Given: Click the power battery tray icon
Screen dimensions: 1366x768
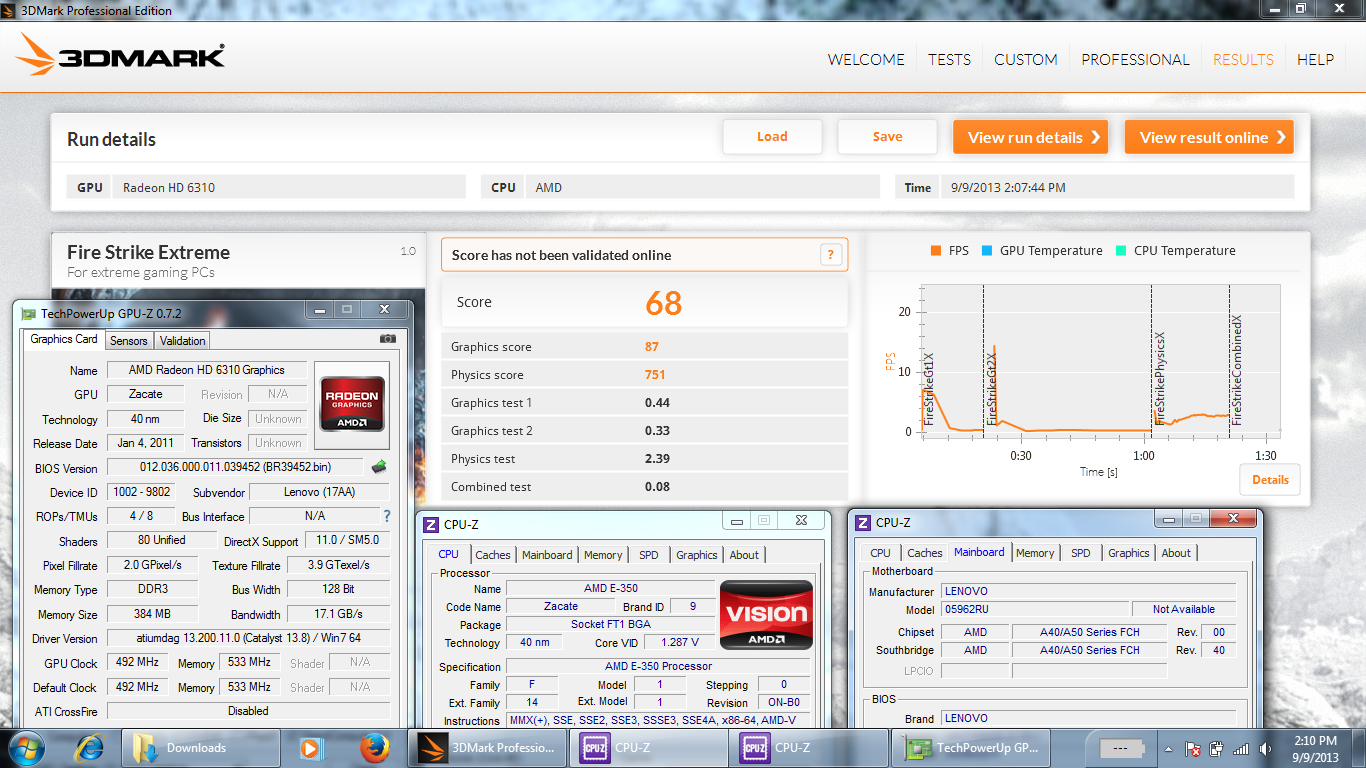Looking at the screenshot, I should click(1217, 748).
